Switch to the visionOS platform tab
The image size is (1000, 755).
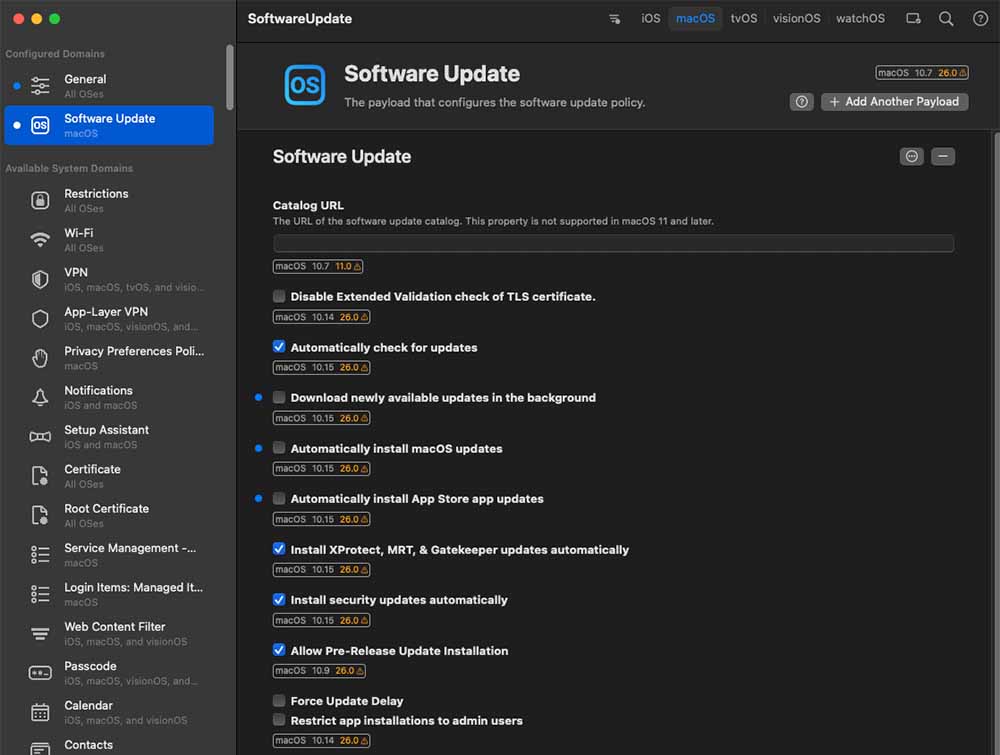[x=797, y=18]
